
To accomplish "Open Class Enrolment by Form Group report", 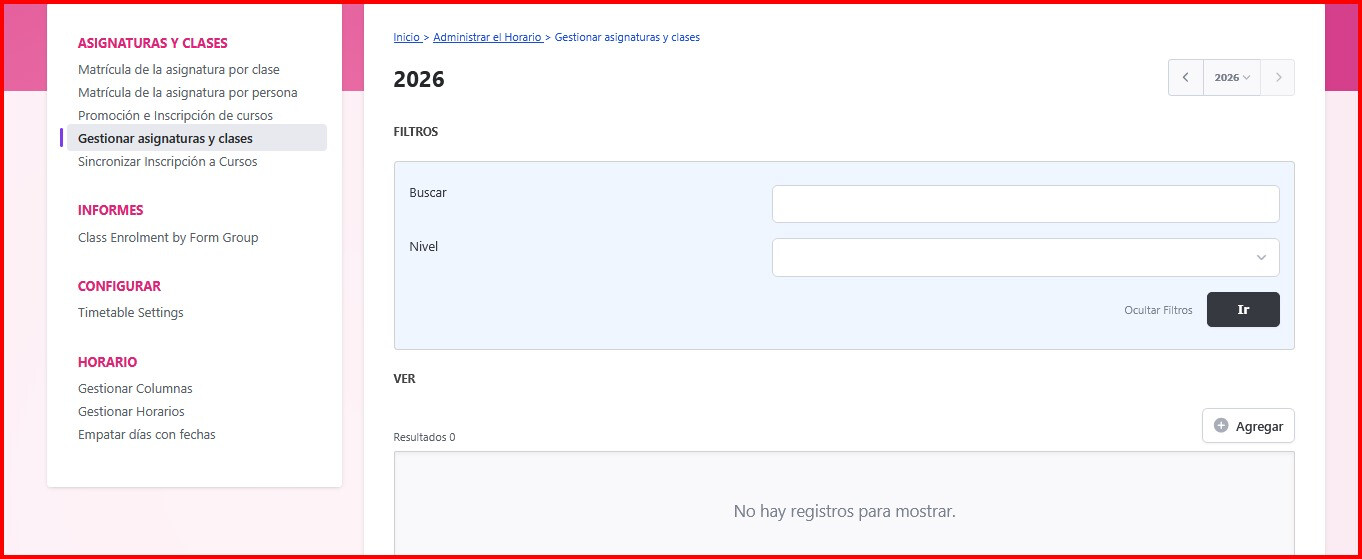I will coord(168,238).
